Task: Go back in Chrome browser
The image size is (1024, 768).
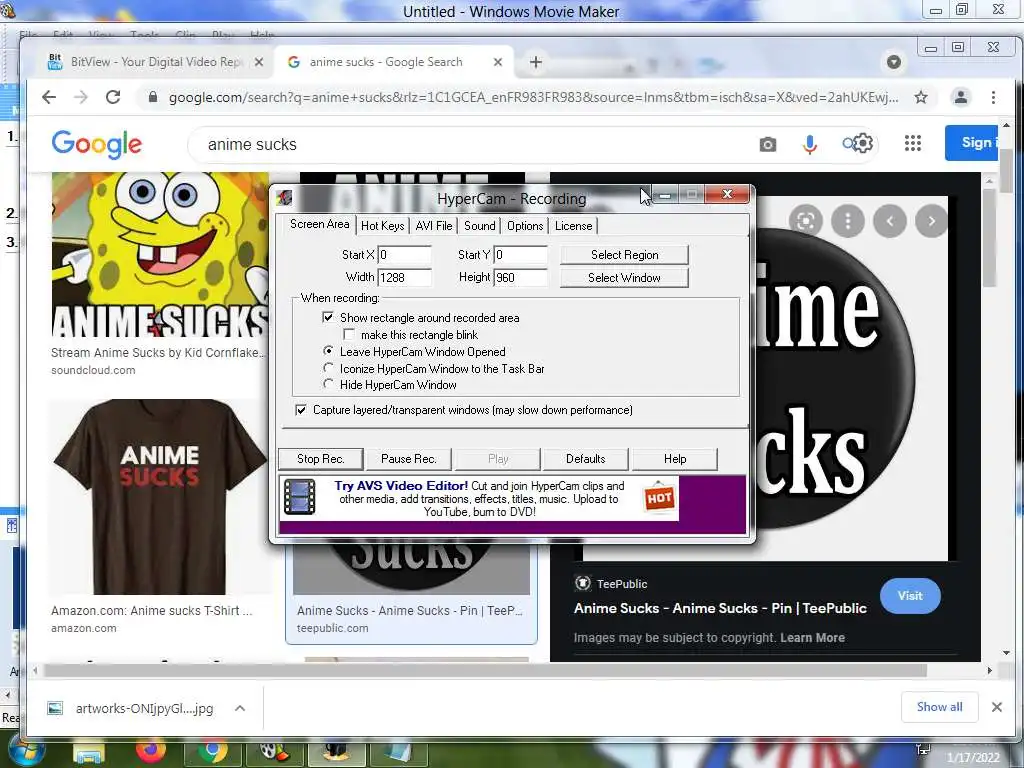Action: point(49,97)
